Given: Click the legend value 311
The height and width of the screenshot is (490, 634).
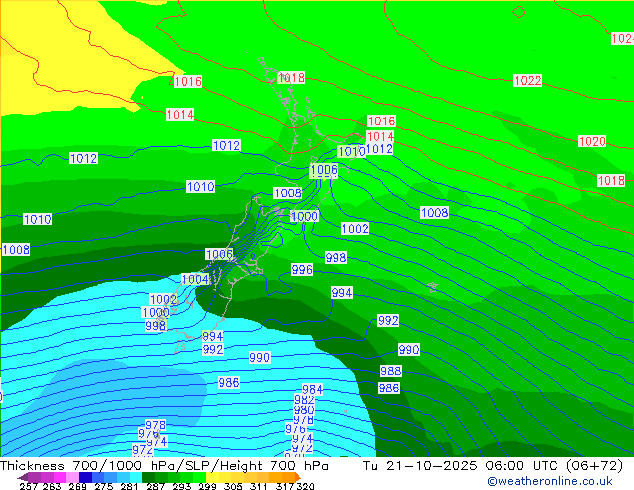Looking at the screenshot, I should 258,486.
